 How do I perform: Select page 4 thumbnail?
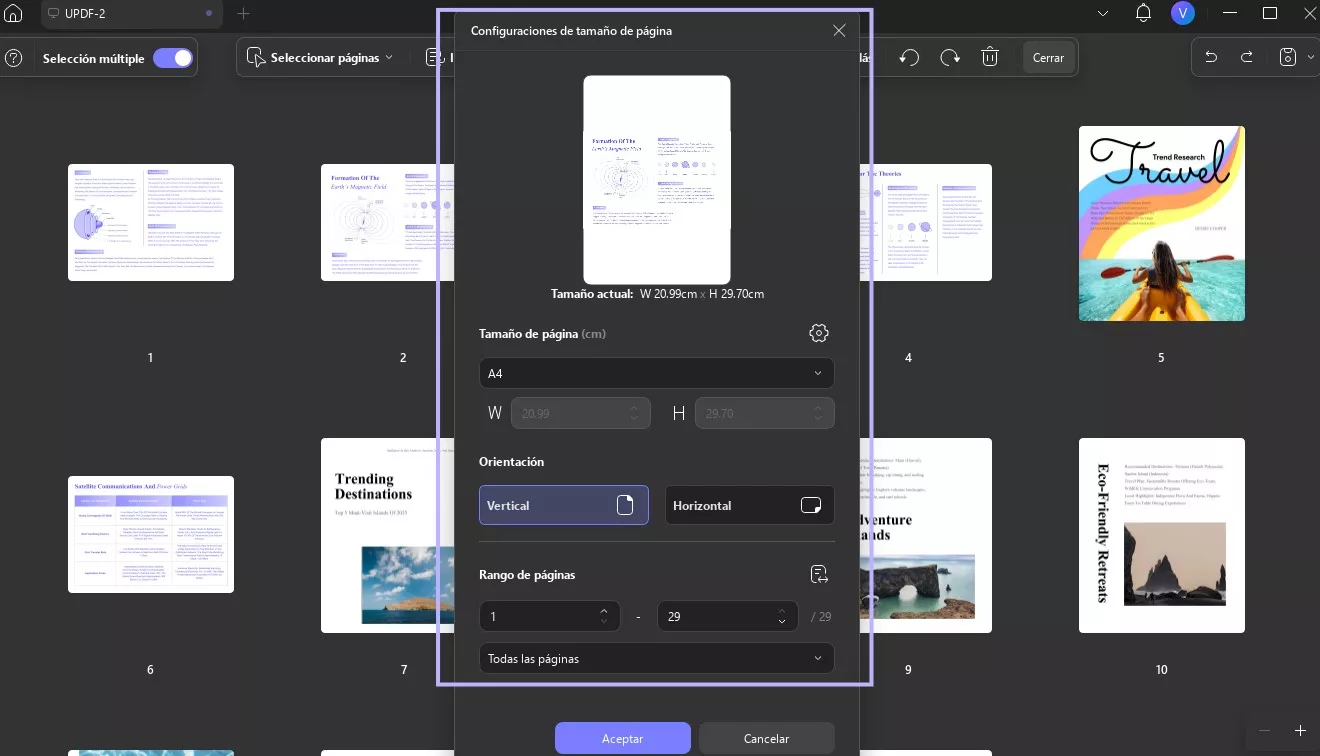[926, 222]
